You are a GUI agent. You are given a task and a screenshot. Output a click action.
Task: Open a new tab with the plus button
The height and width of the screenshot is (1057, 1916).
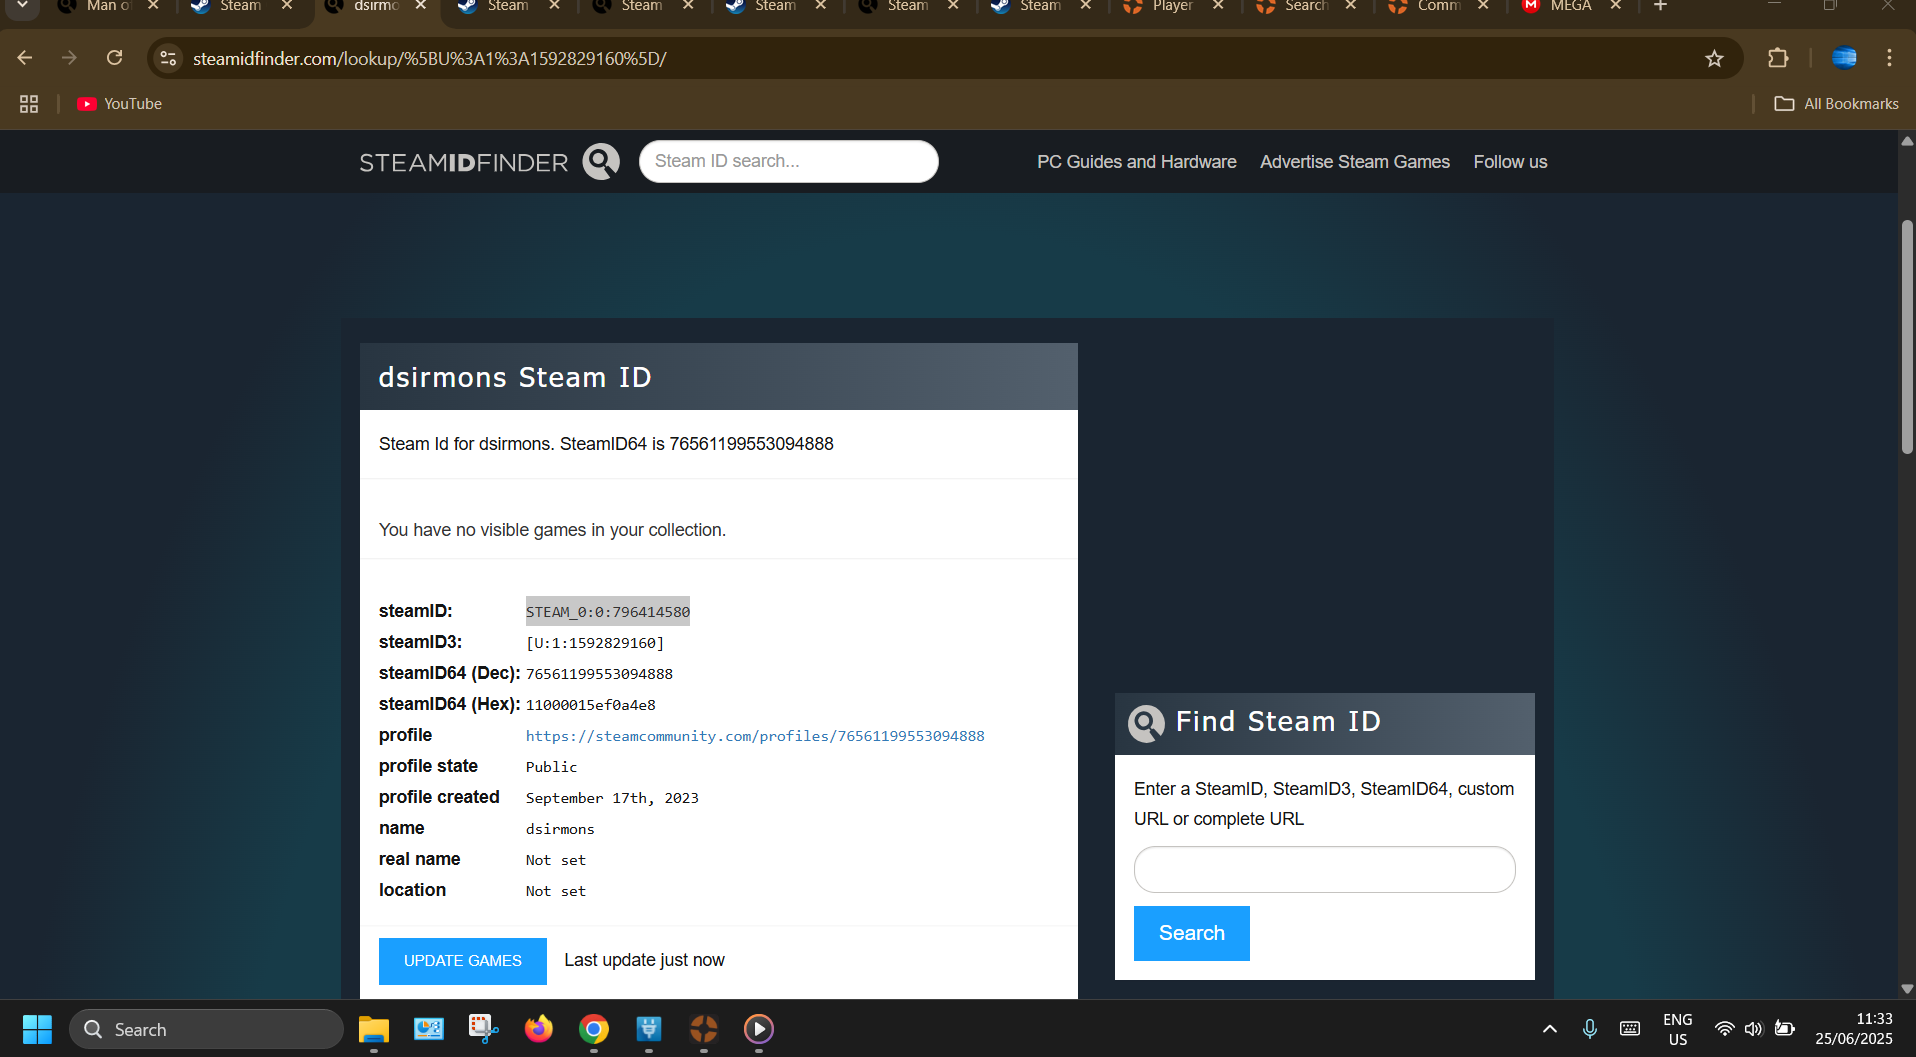coord(1660,6)
